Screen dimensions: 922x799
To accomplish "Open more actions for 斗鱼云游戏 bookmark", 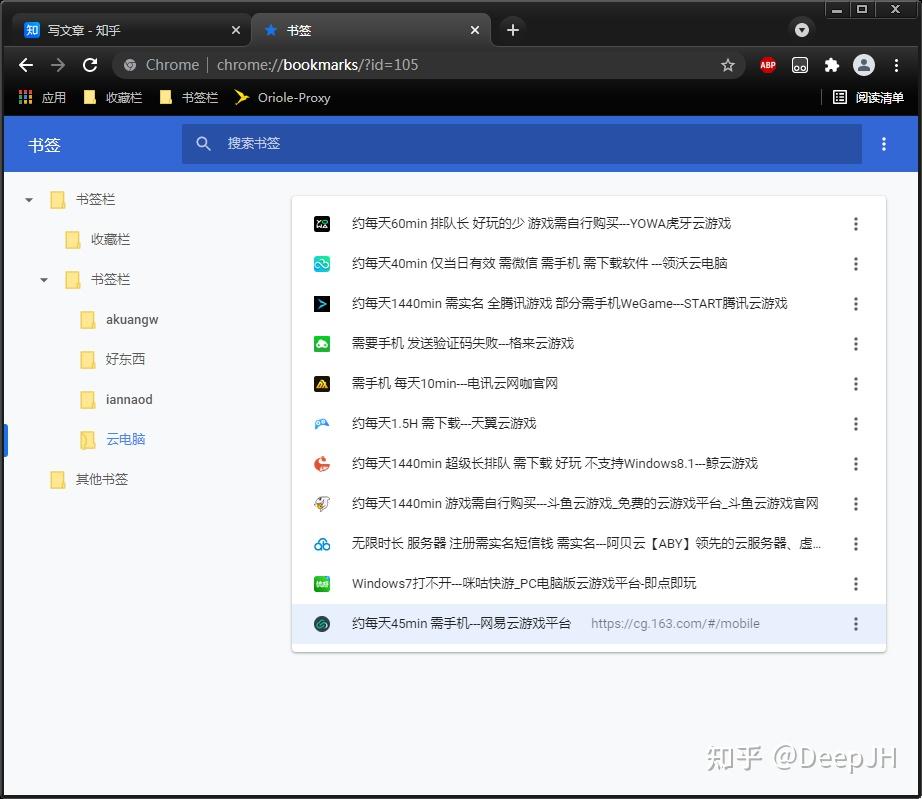I will click(856, 503).
